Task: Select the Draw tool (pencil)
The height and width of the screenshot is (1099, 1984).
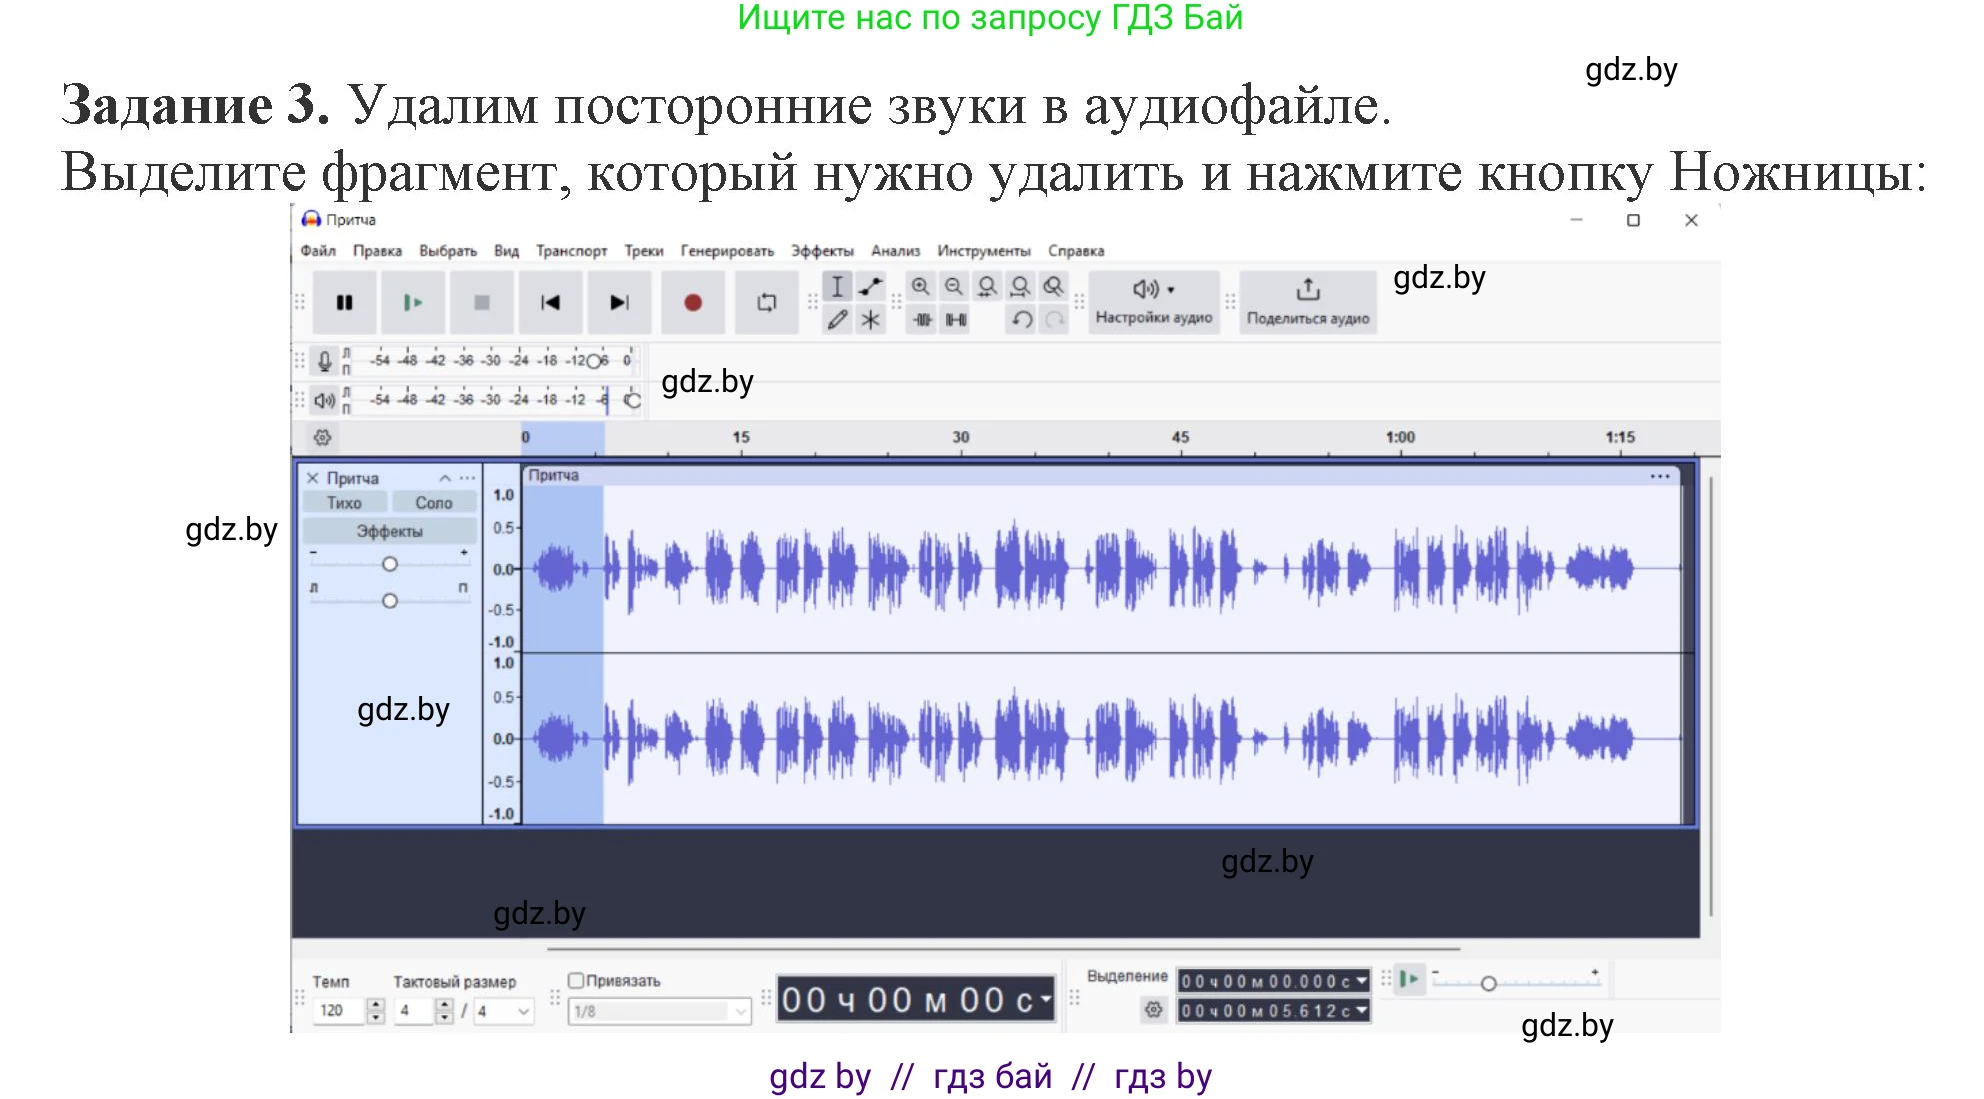Action: [x=837, y=322]
